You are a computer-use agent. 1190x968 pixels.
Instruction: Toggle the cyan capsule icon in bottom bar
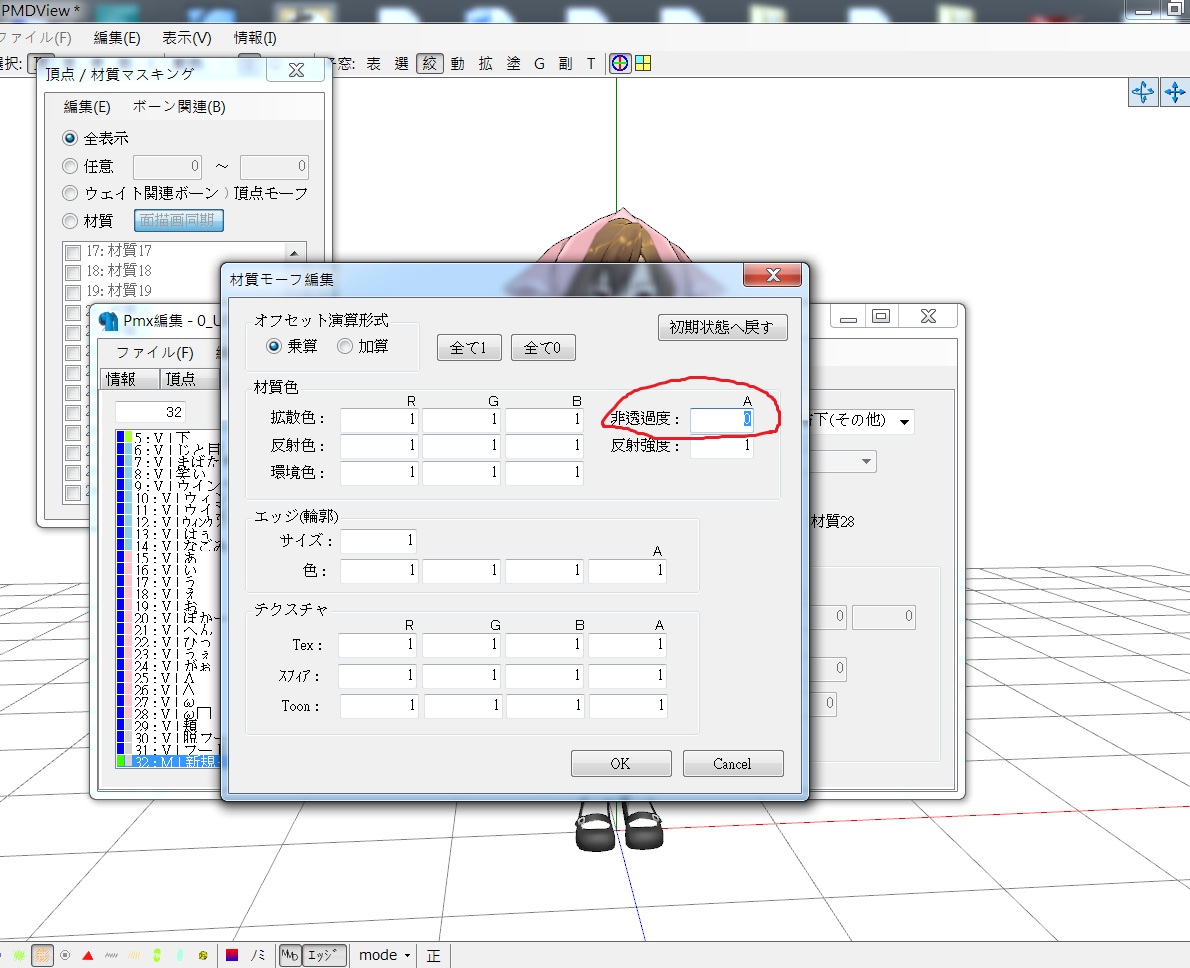coord(180,955)
